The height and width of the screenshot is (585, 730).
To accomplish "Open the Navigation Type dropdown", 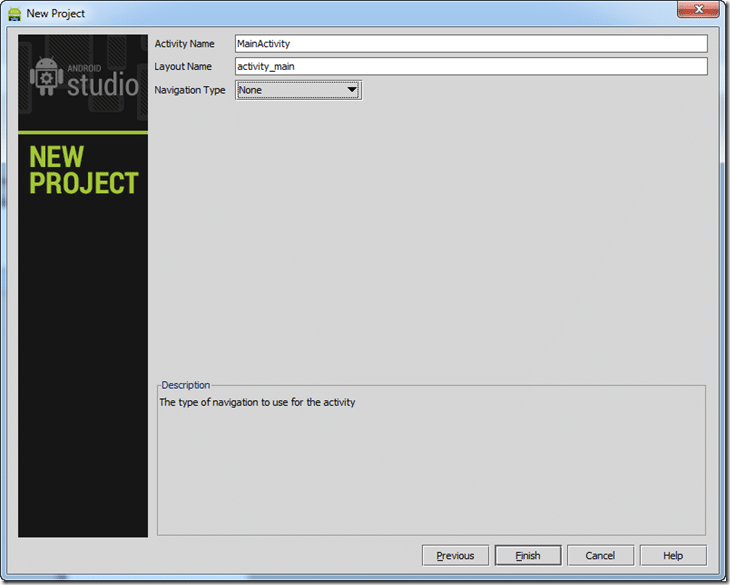I will point(298,90).
